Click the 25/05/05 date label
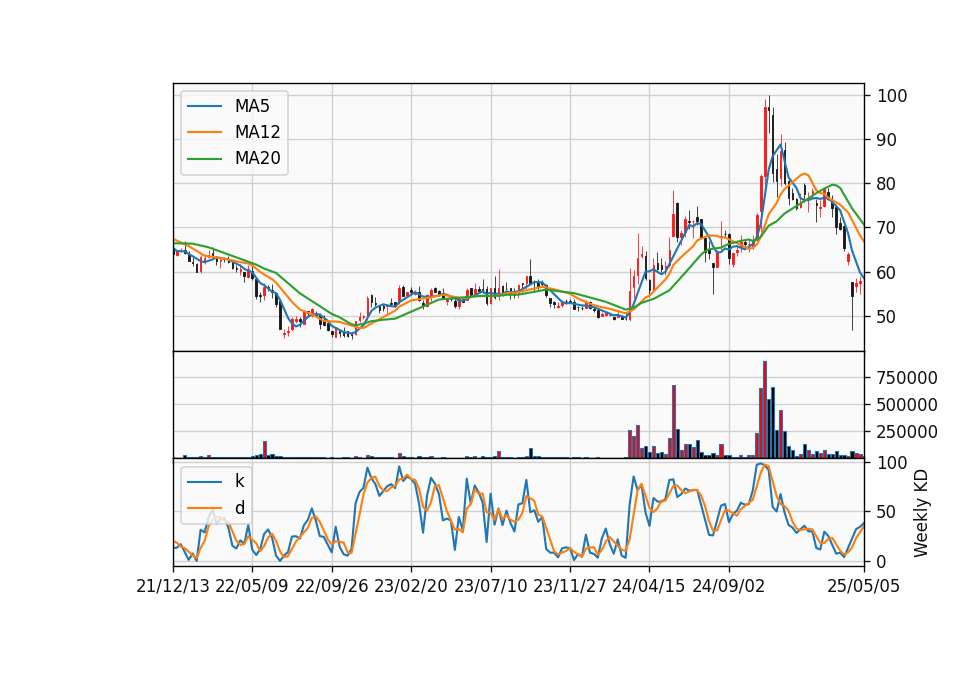This screenshot has height=690, width=960. point(864,586)
